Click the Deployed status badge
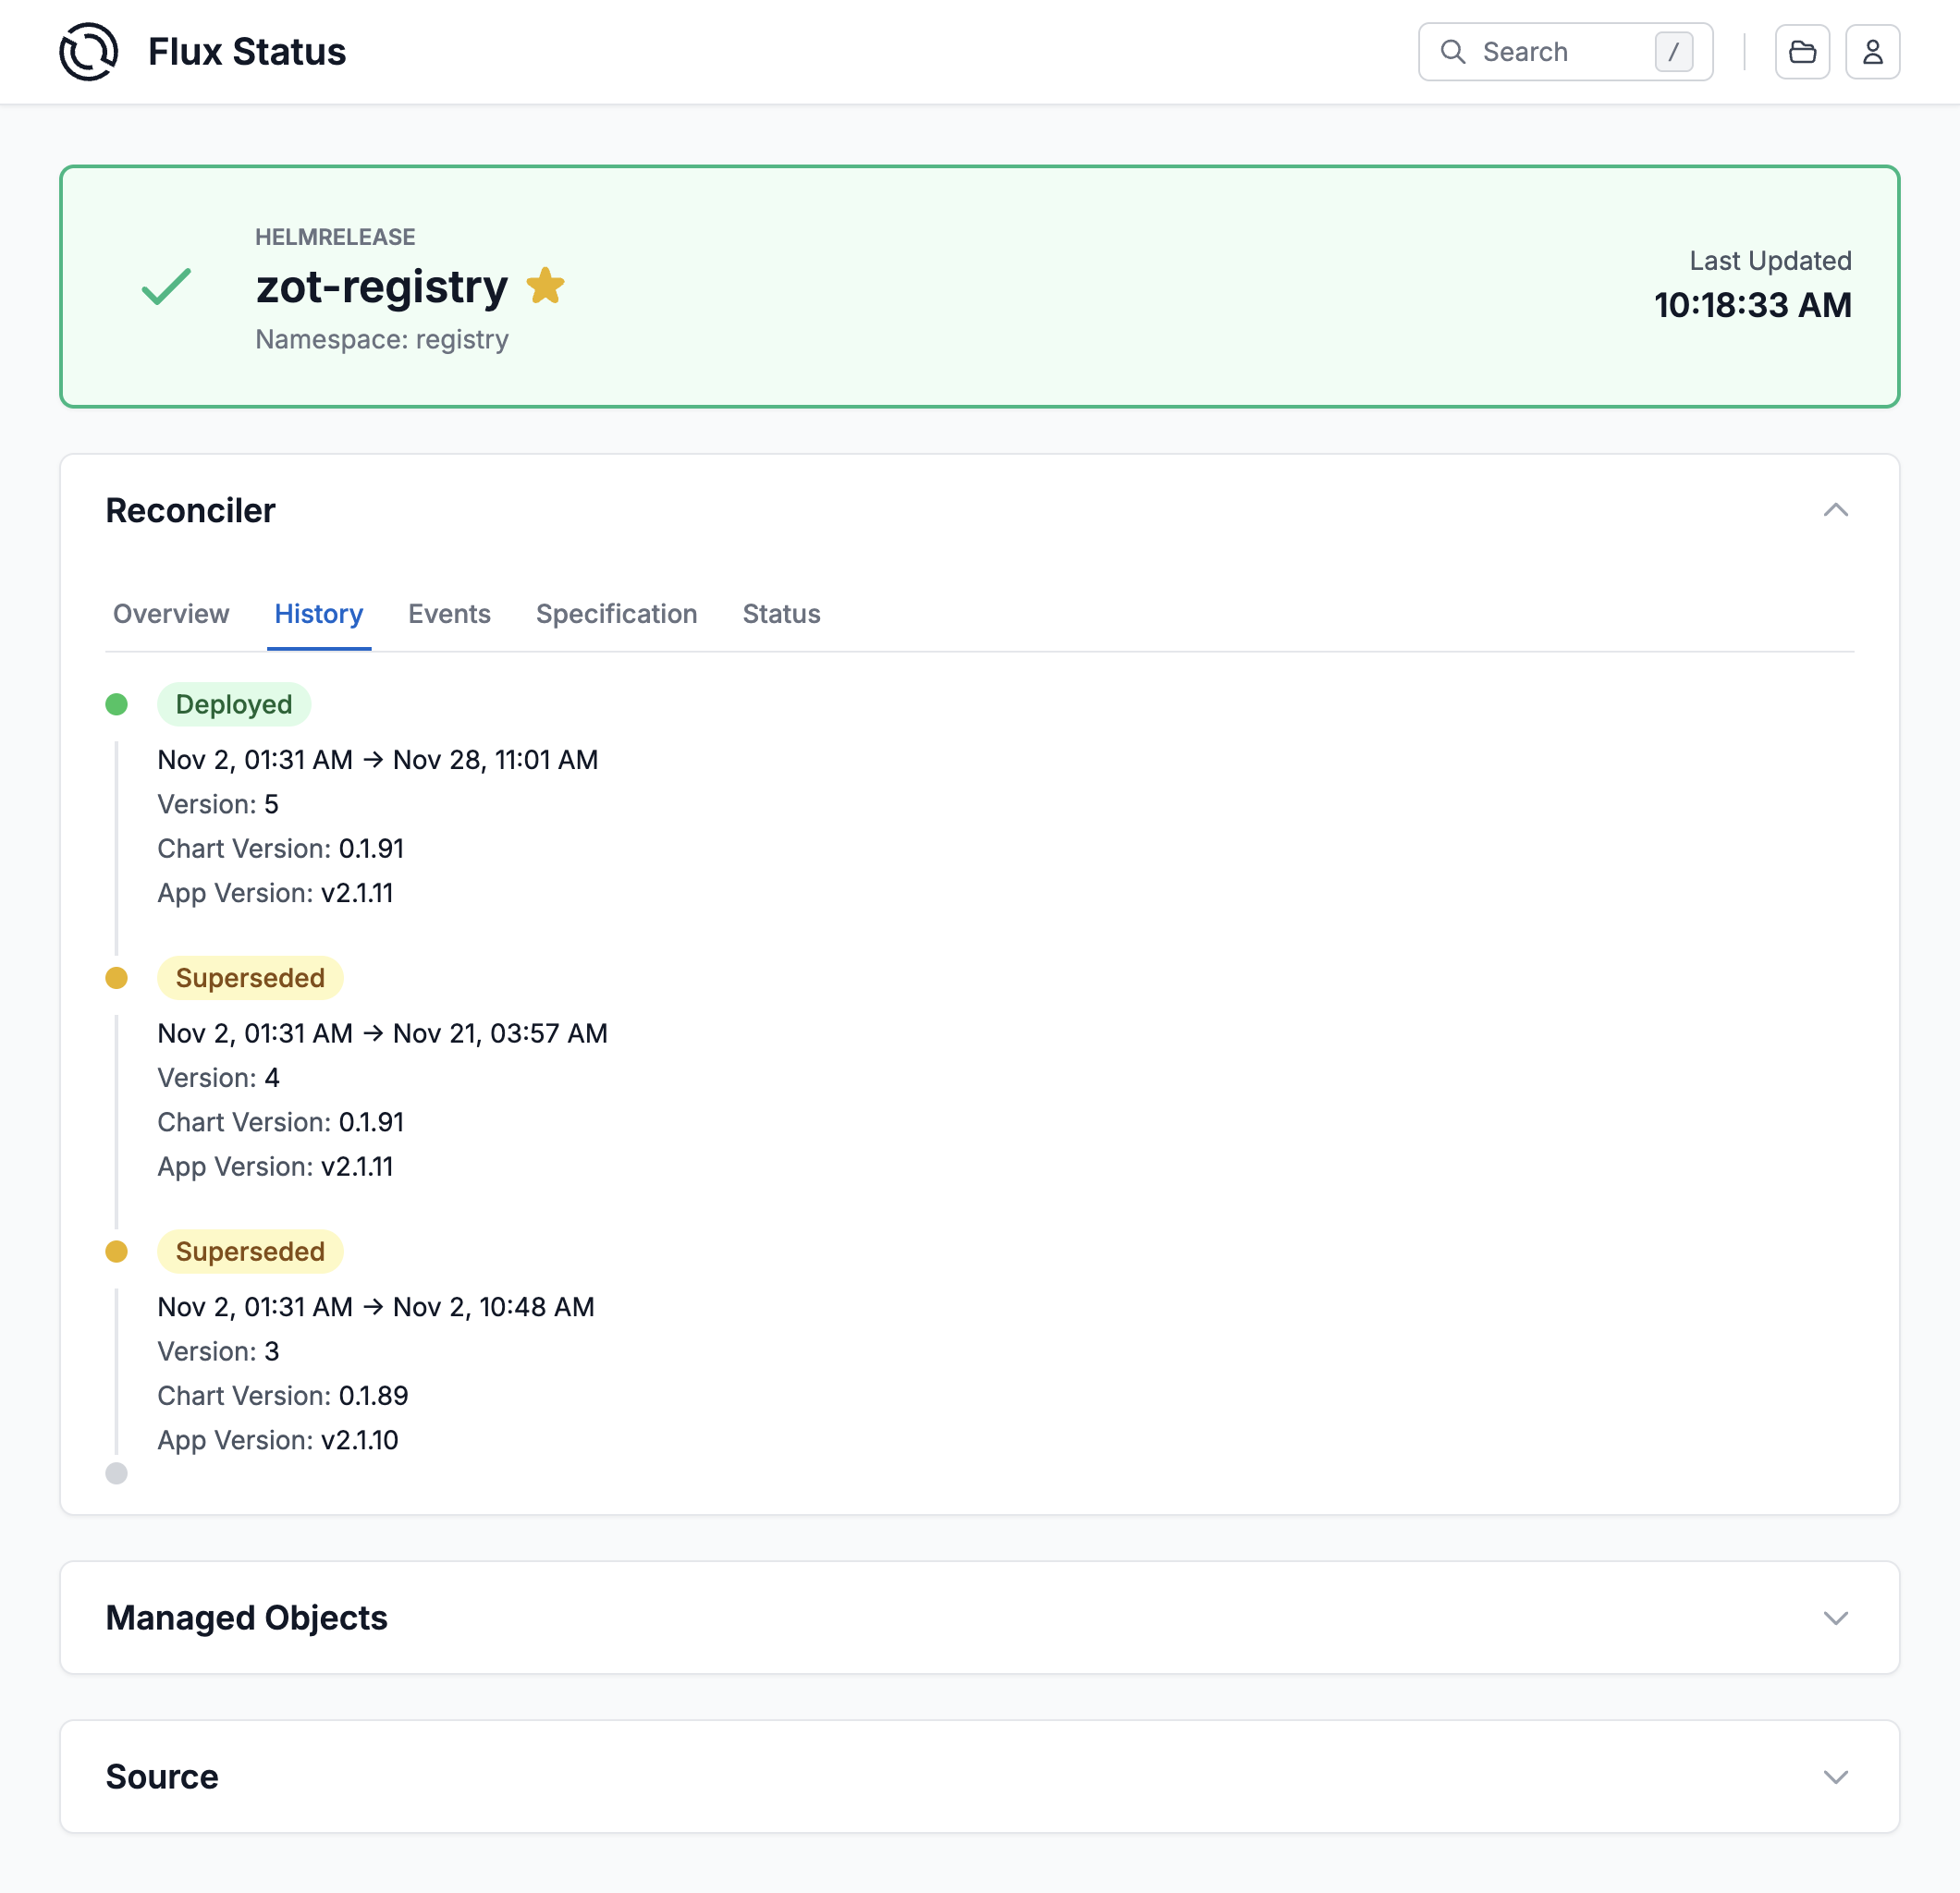 233,704
